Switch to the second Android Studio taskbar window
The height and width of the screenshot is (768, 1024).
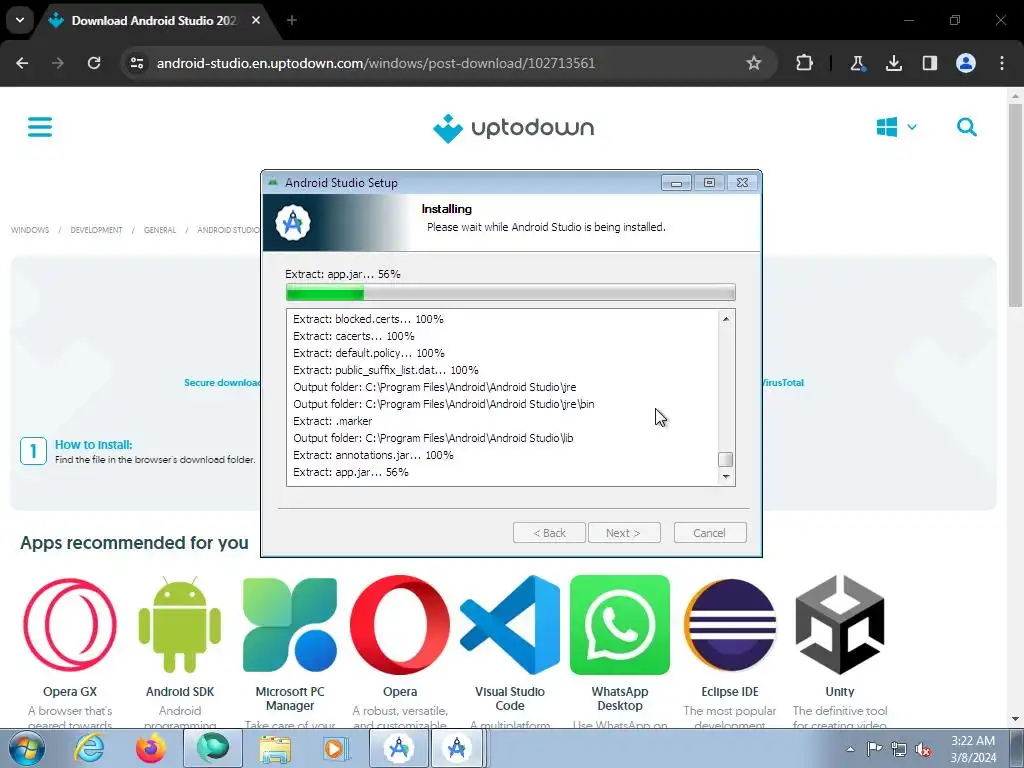point(457,748)
